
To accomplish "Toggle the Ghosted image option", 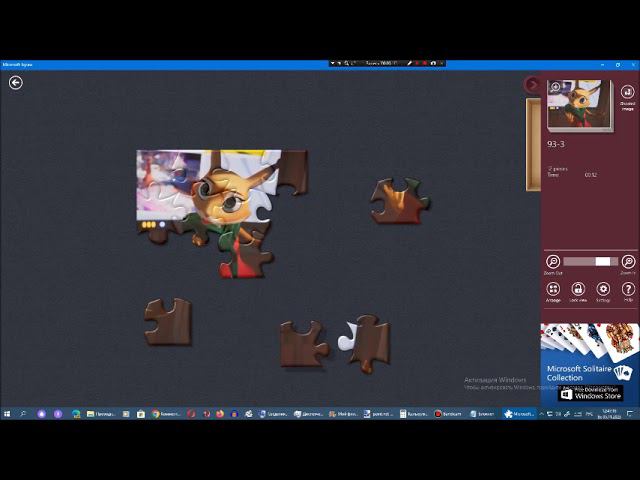I will coord(627,91).
